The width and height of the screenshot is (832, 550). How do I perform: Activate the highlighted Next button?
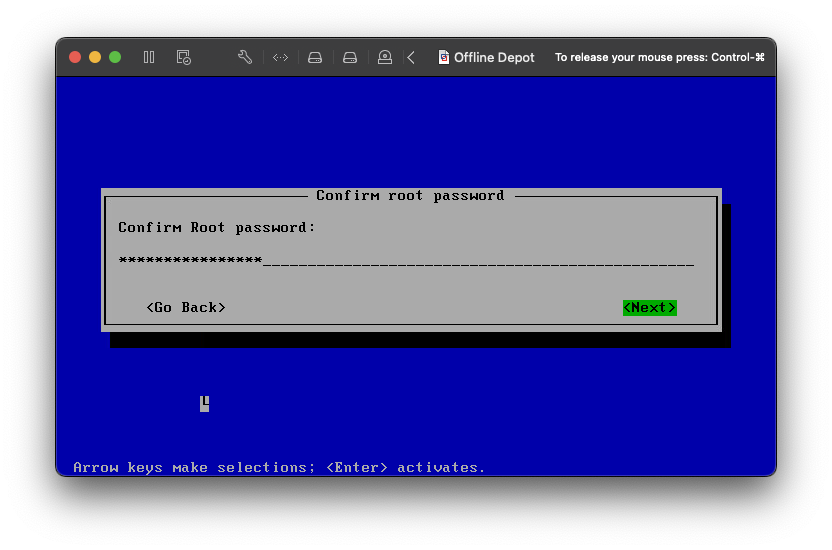coord(649,307)
